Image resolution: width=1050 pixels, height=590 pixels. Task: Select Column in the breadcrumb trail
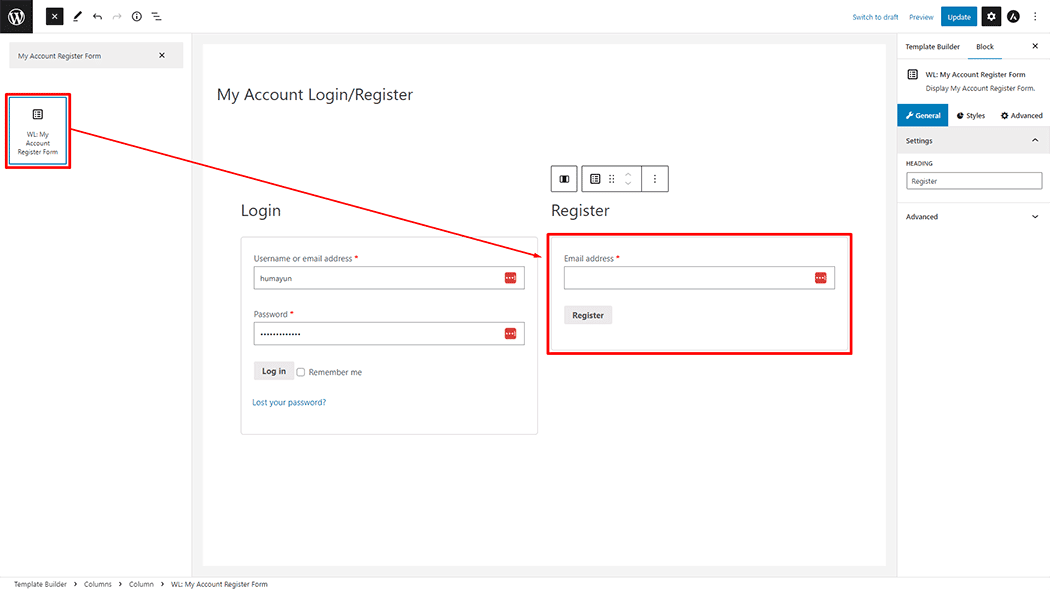click(x=141, y=583)
